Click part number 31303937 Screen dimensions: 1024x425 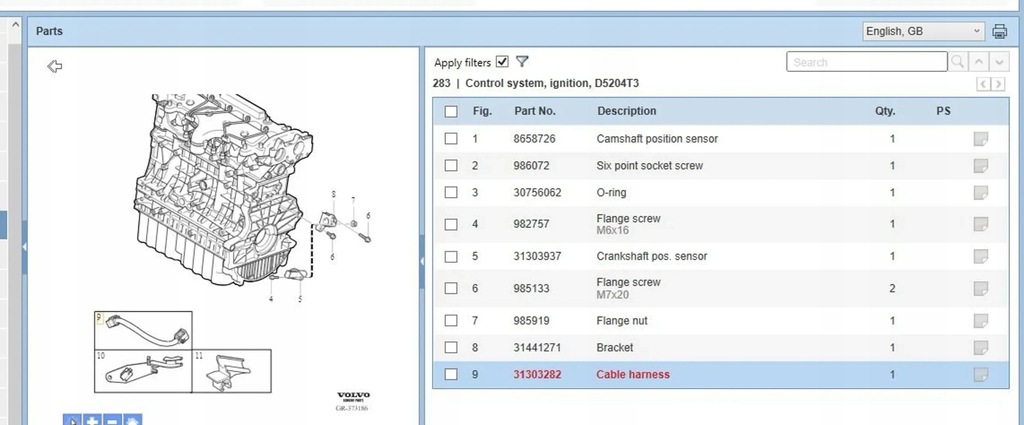(x=537, y=256)
